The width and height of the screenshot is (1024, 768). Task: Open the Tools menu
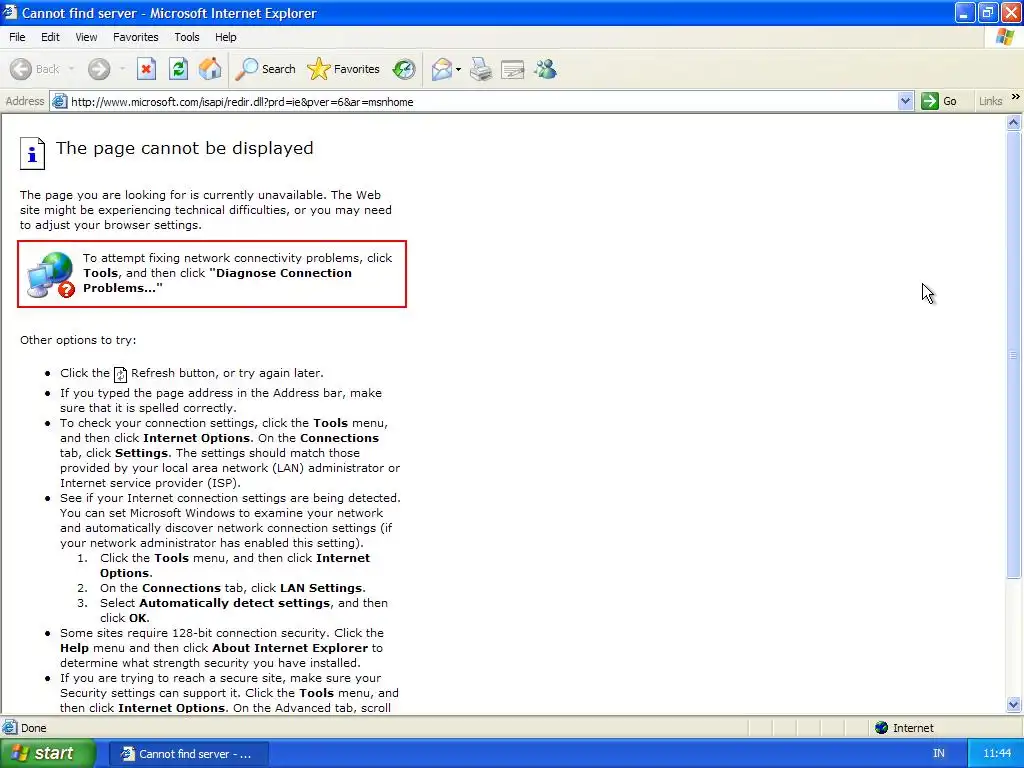coord(187,37)
